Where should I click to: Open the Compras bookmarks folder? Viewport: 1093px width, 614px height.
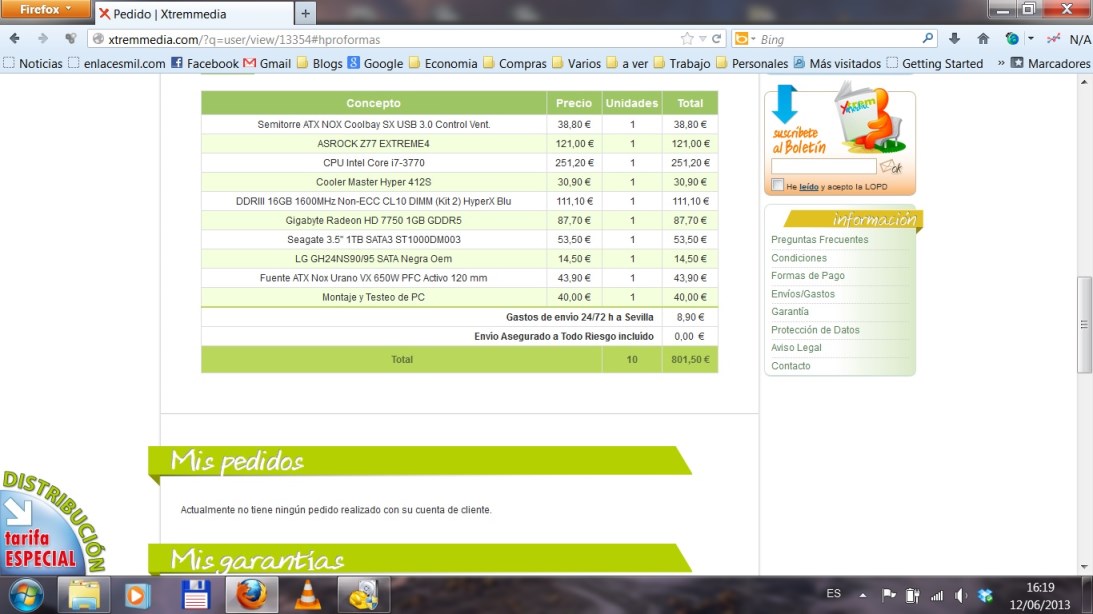(514, 63)
